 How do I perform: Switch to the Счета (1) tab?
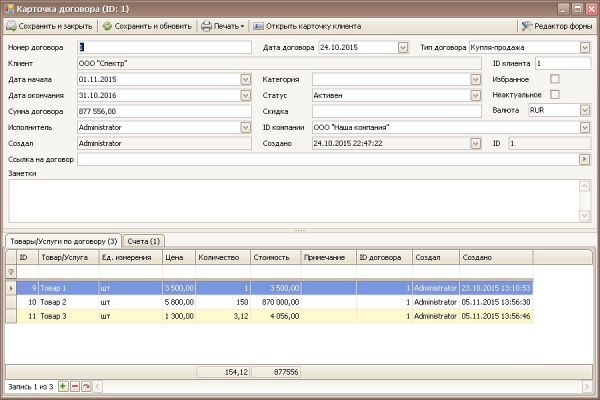[x=143, y=241]
